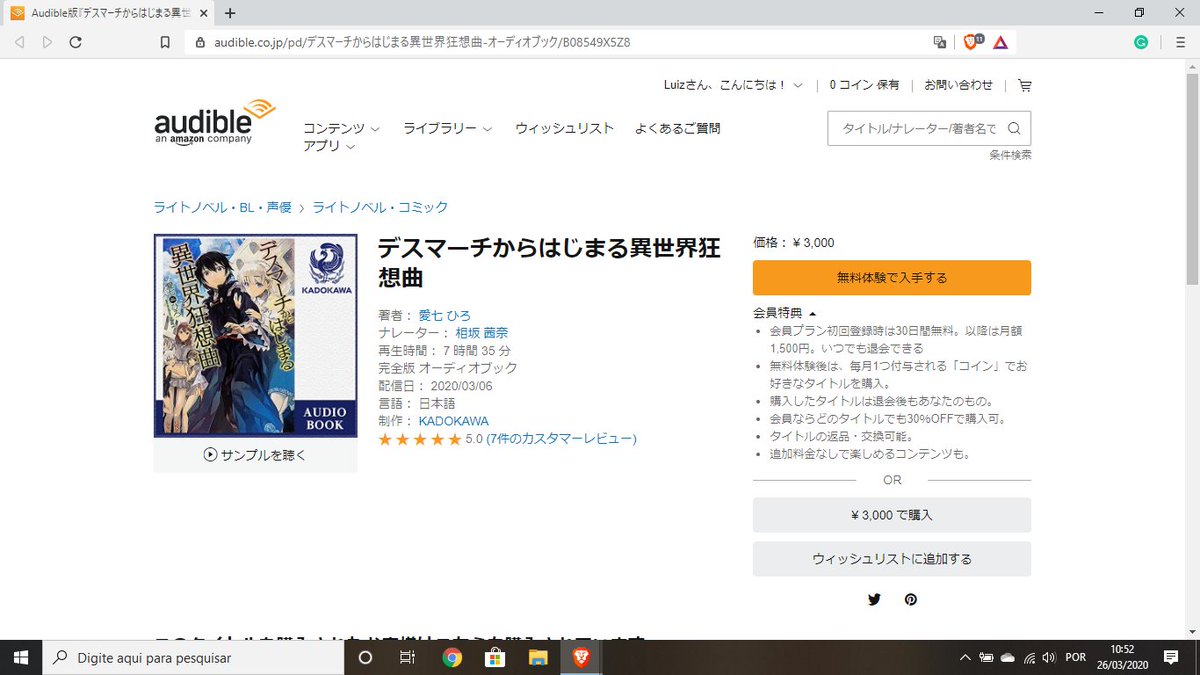Image resolution: width=1200 pixels, height=675 pixels.
Task: Click ￥3,000 で購入 button
Action: click(x=892, y=515)
